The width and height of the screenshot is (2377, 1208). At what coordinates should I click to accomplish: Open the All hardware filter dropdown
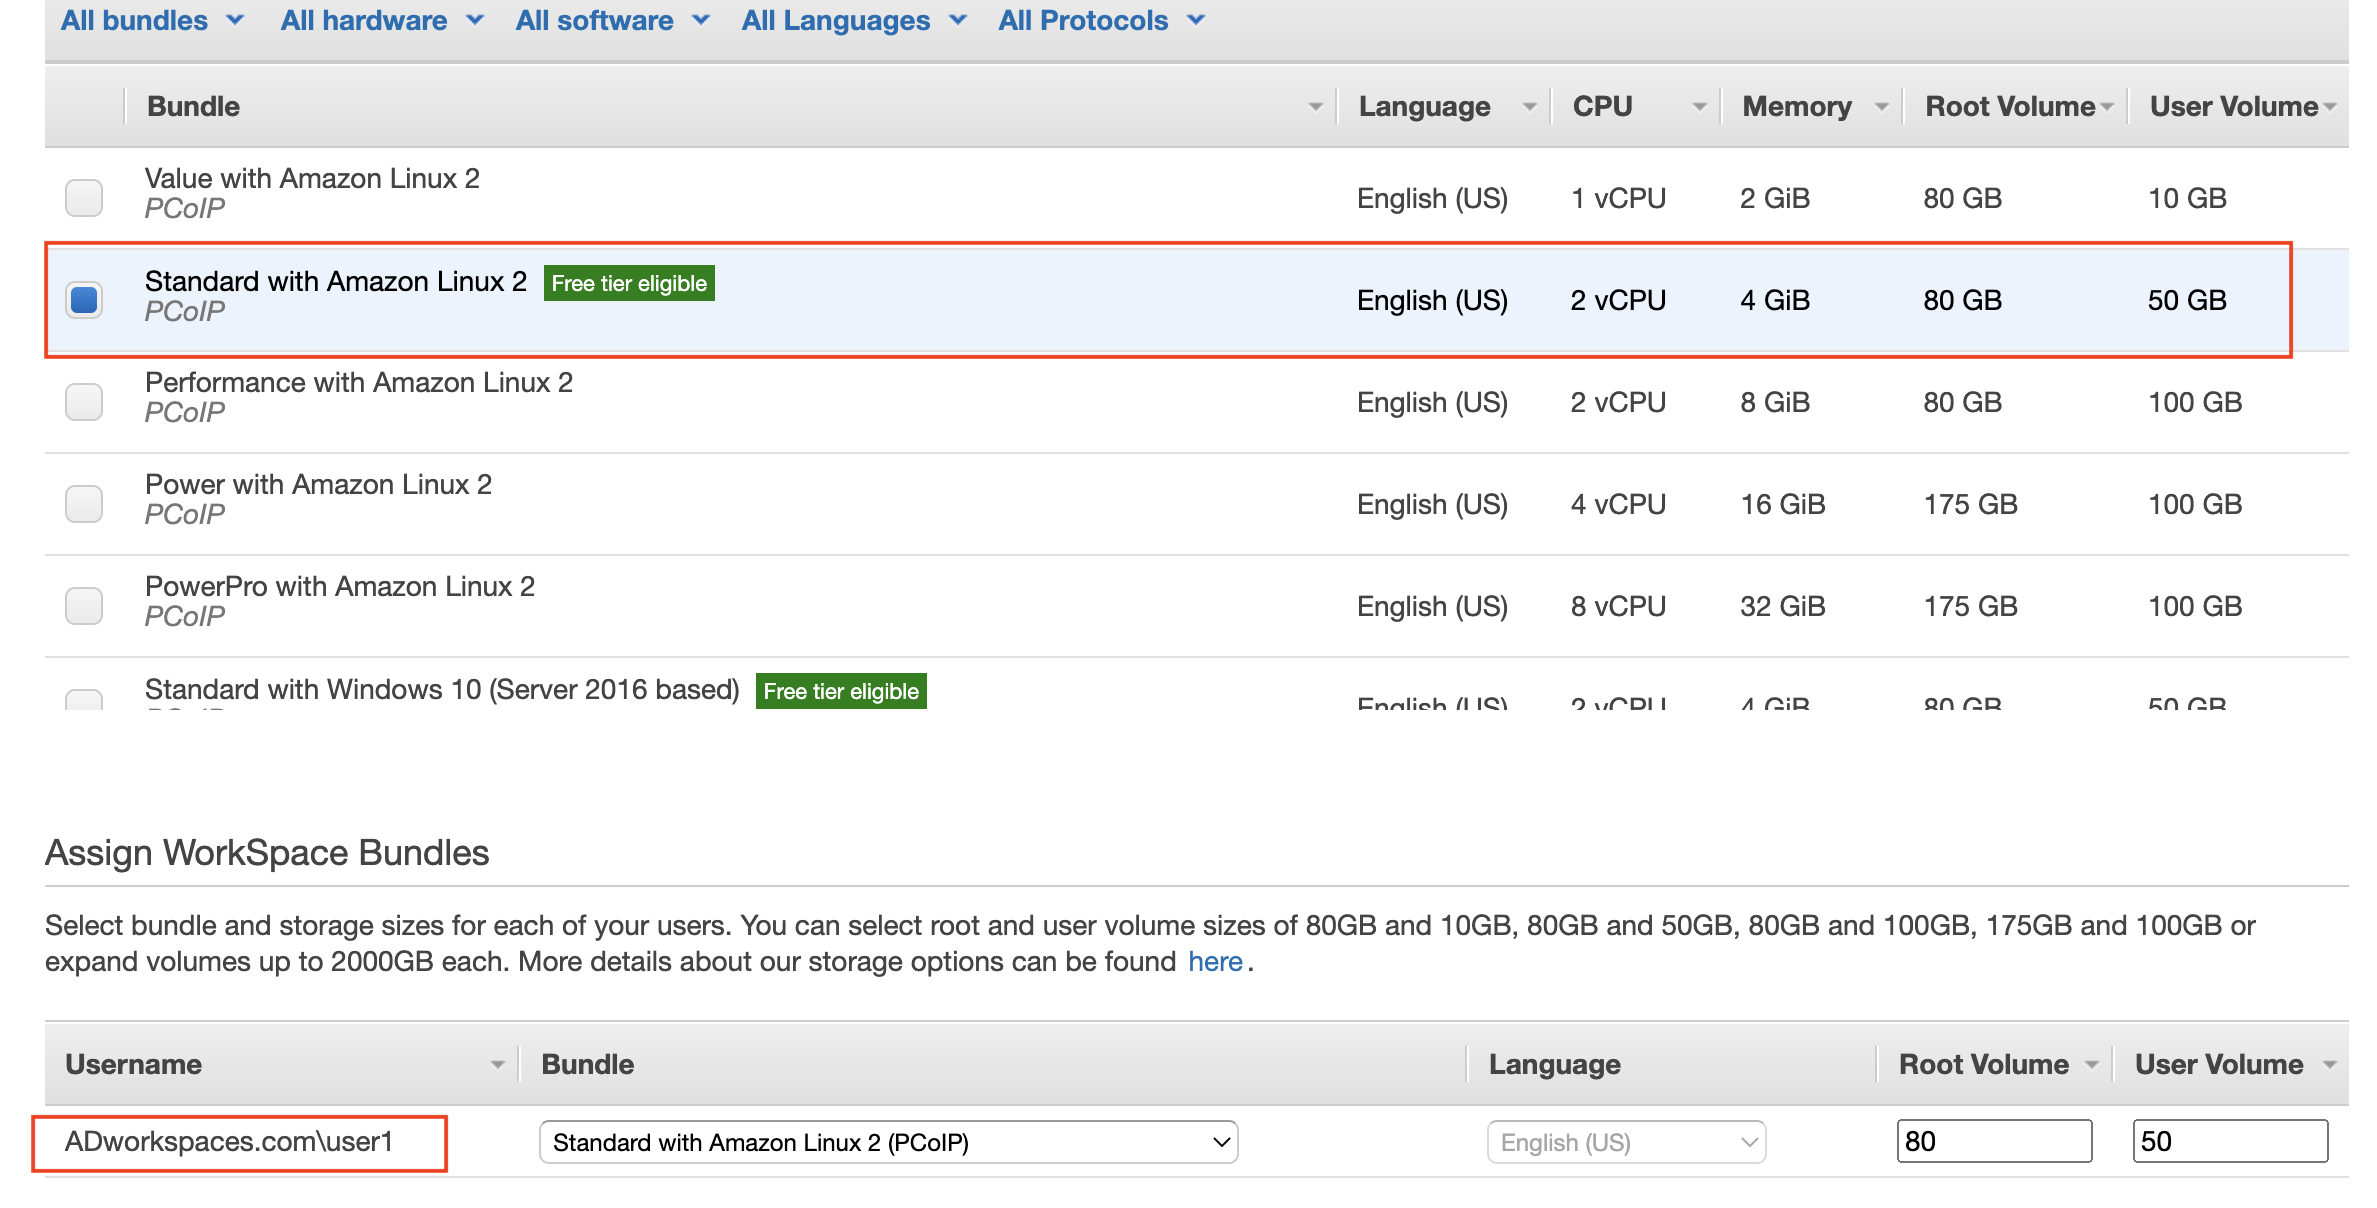click(382, 20)
